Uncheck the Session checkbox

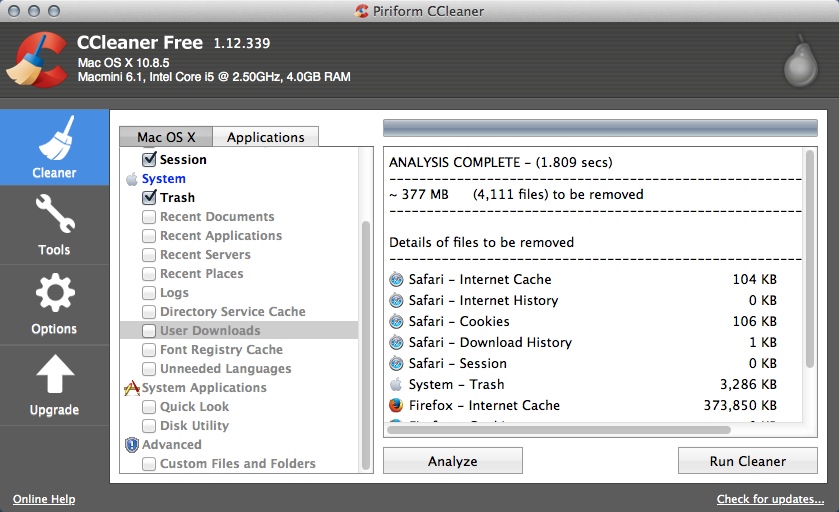pos(149,160)
